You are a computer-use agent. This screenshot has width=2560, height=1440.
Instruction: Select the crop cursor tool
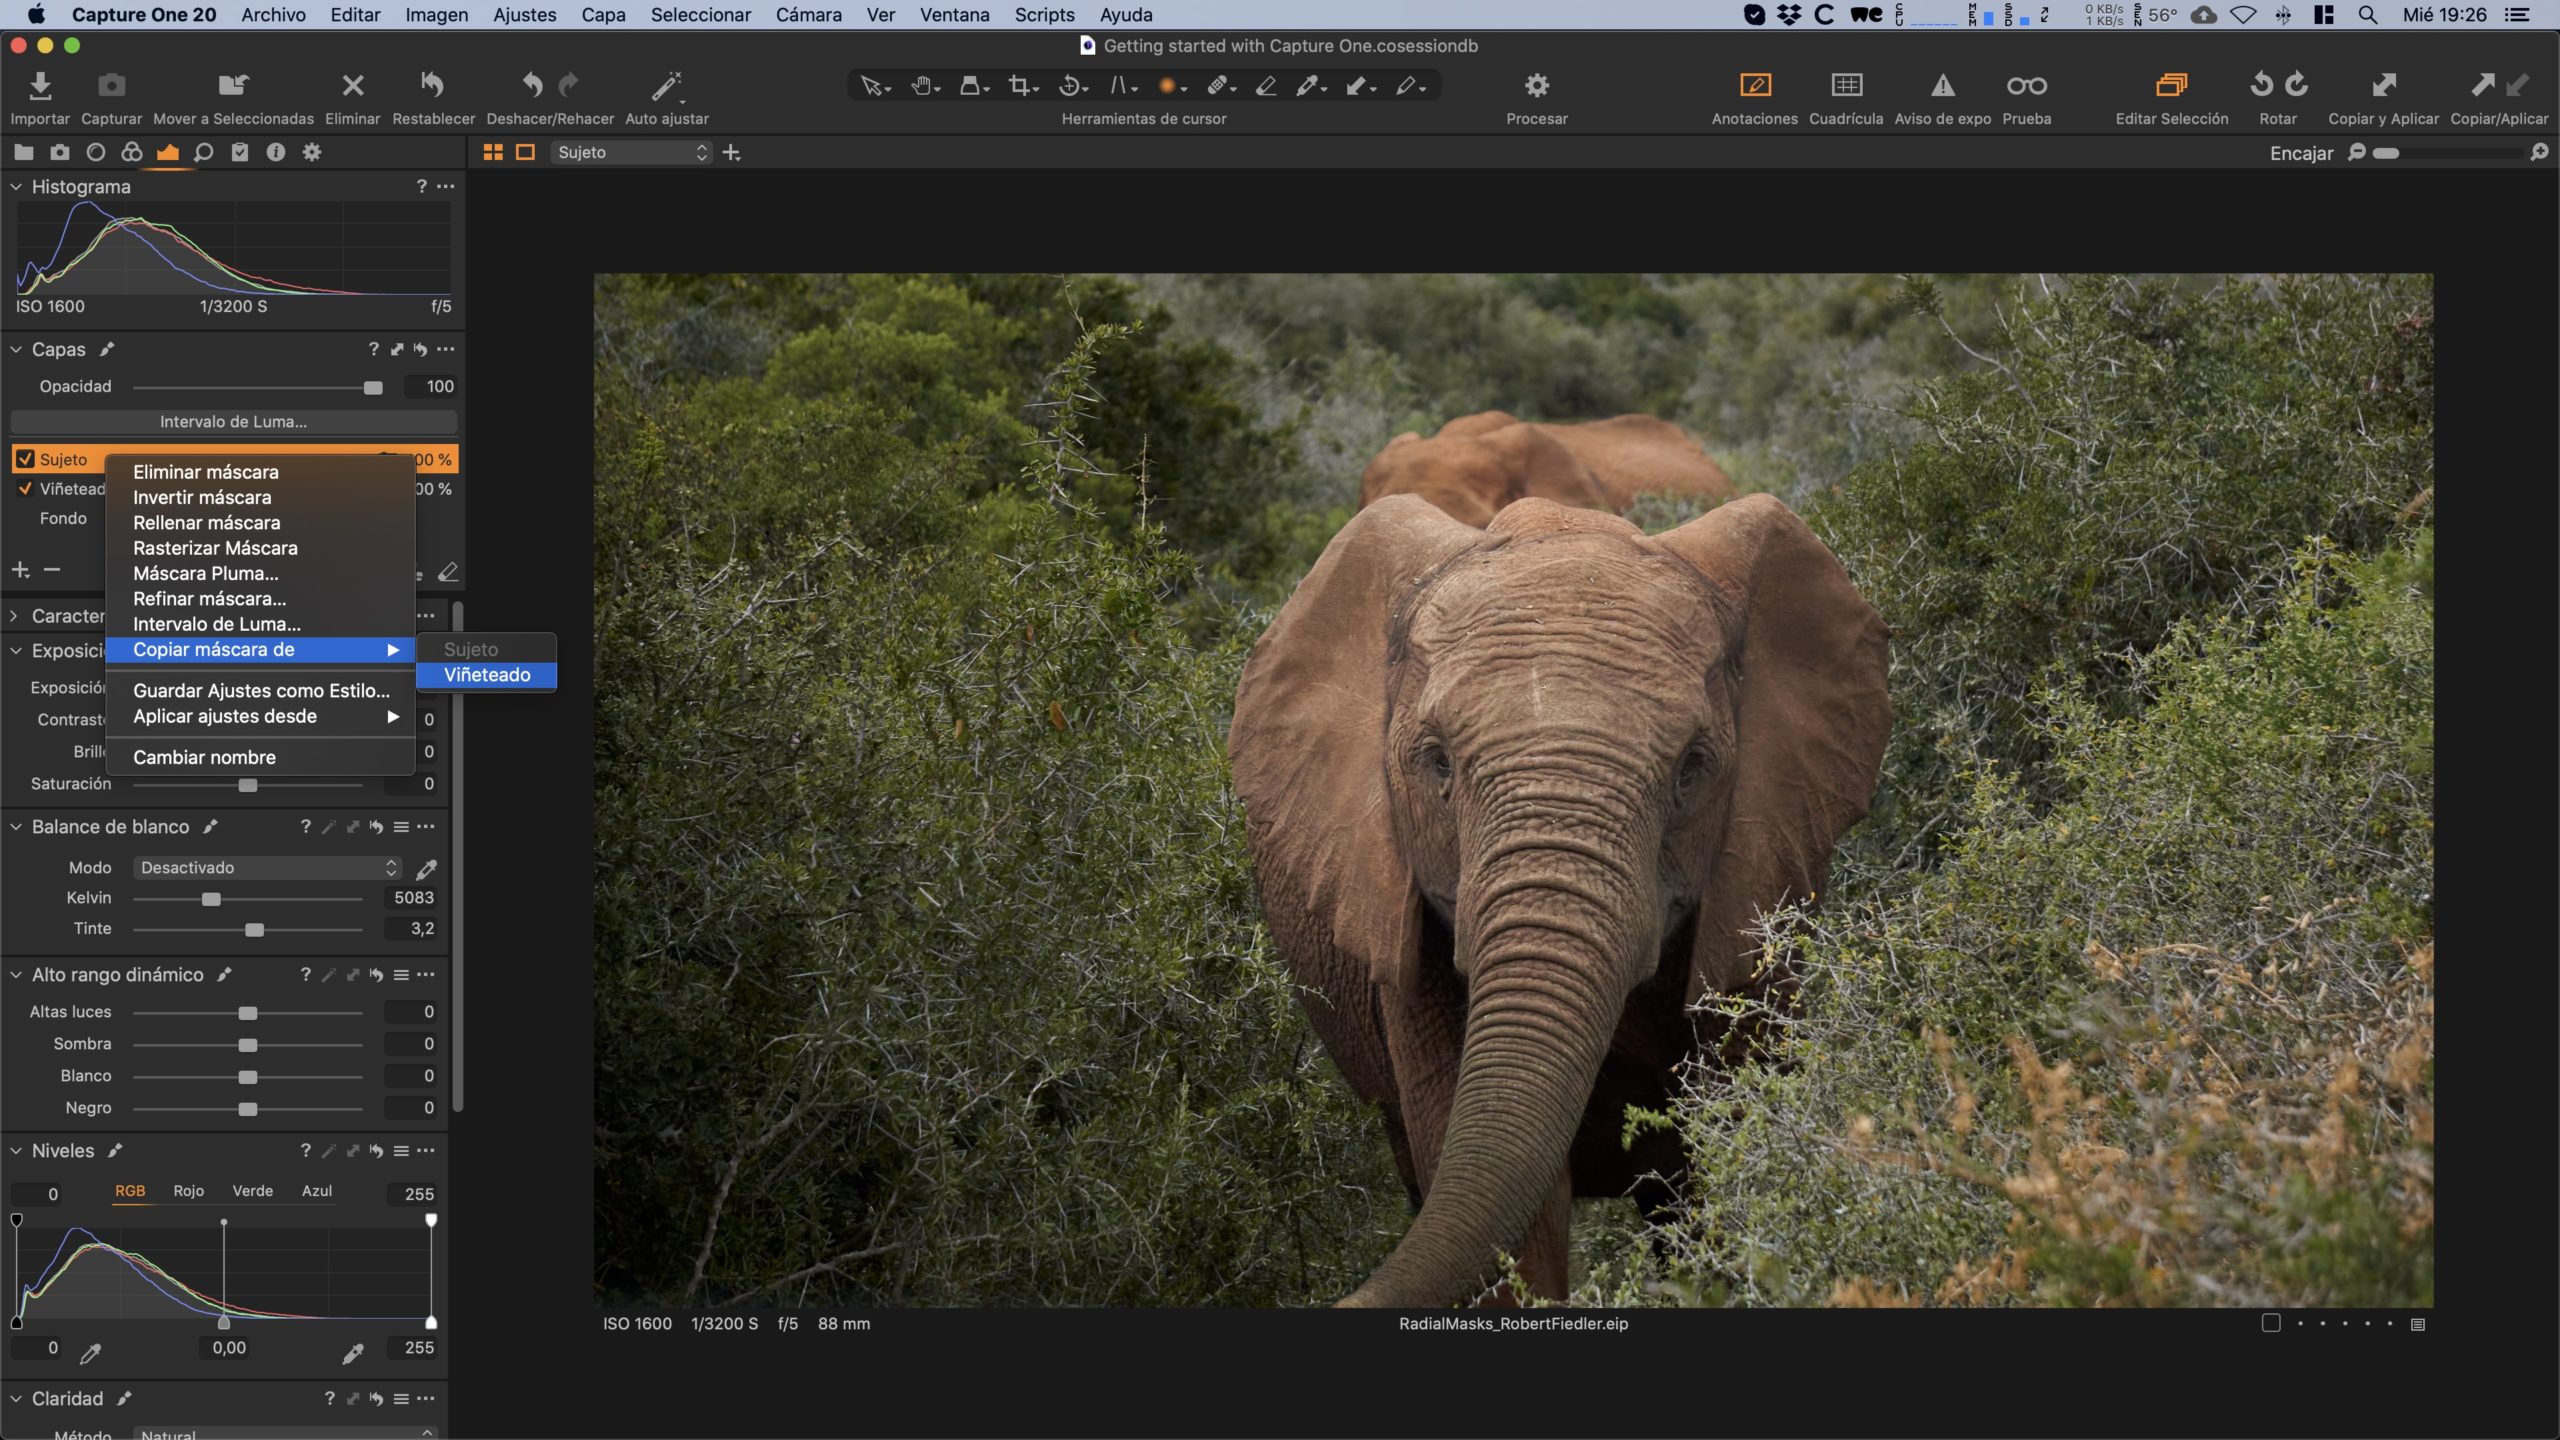[1022, 86]
